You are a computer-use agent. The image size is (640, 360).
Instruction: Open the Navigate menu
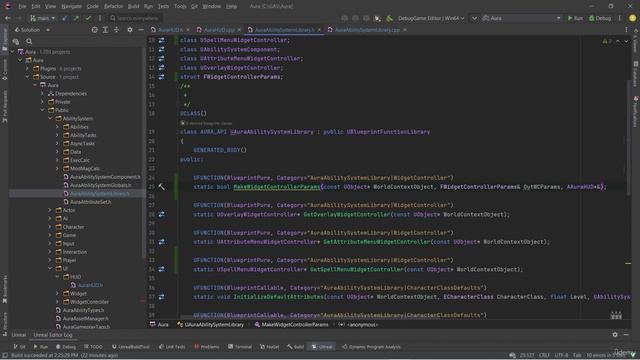71,6
